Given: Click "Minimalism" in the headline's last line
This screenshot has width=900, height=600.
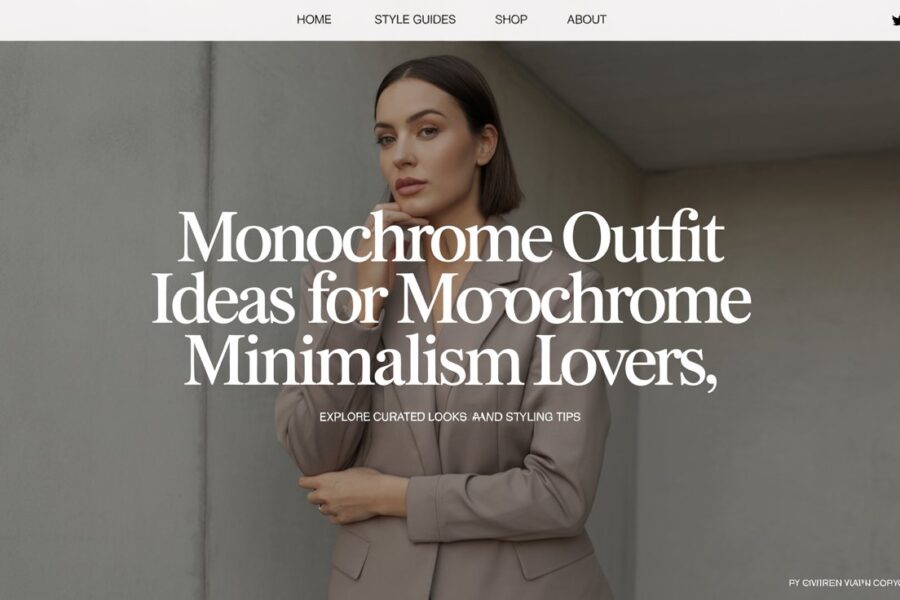Looking at the screenshot, I should (353, 361).
